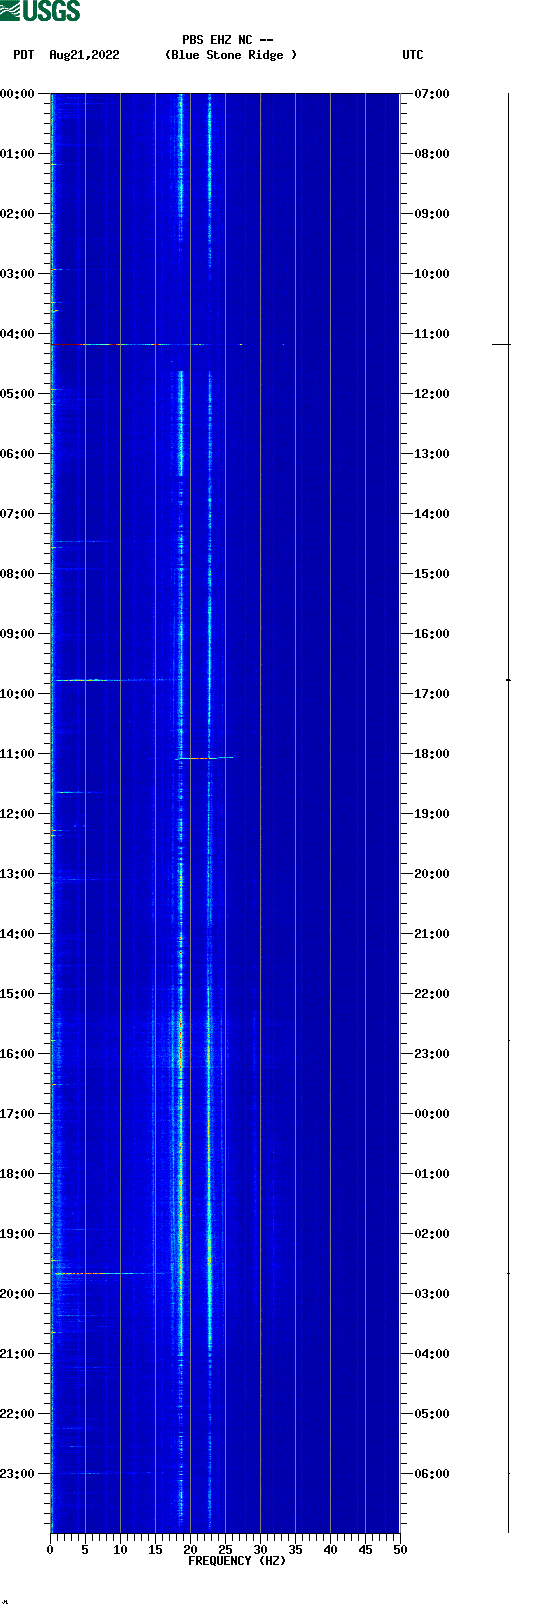Click the frequency axis value '25'
The height and width of the screenshot is (1613, 552).
point(225,1550)
